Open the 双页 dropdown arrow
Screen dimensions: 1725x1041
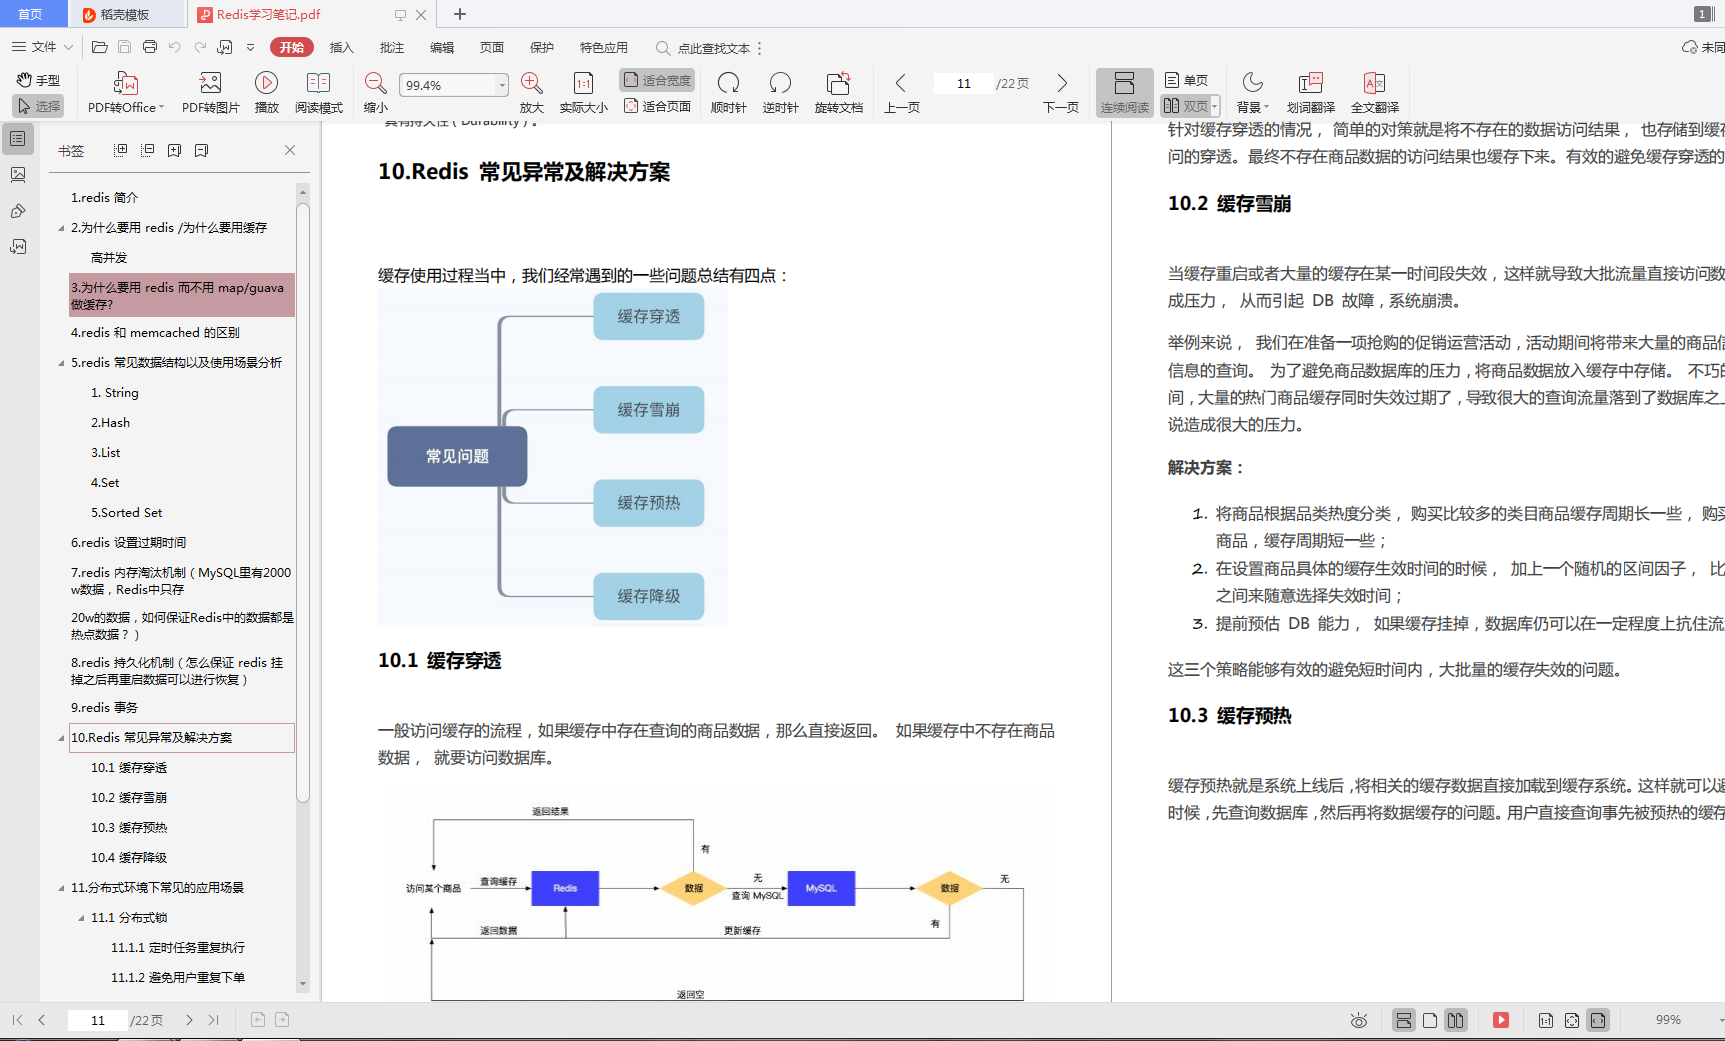[x=1215, y=106]
